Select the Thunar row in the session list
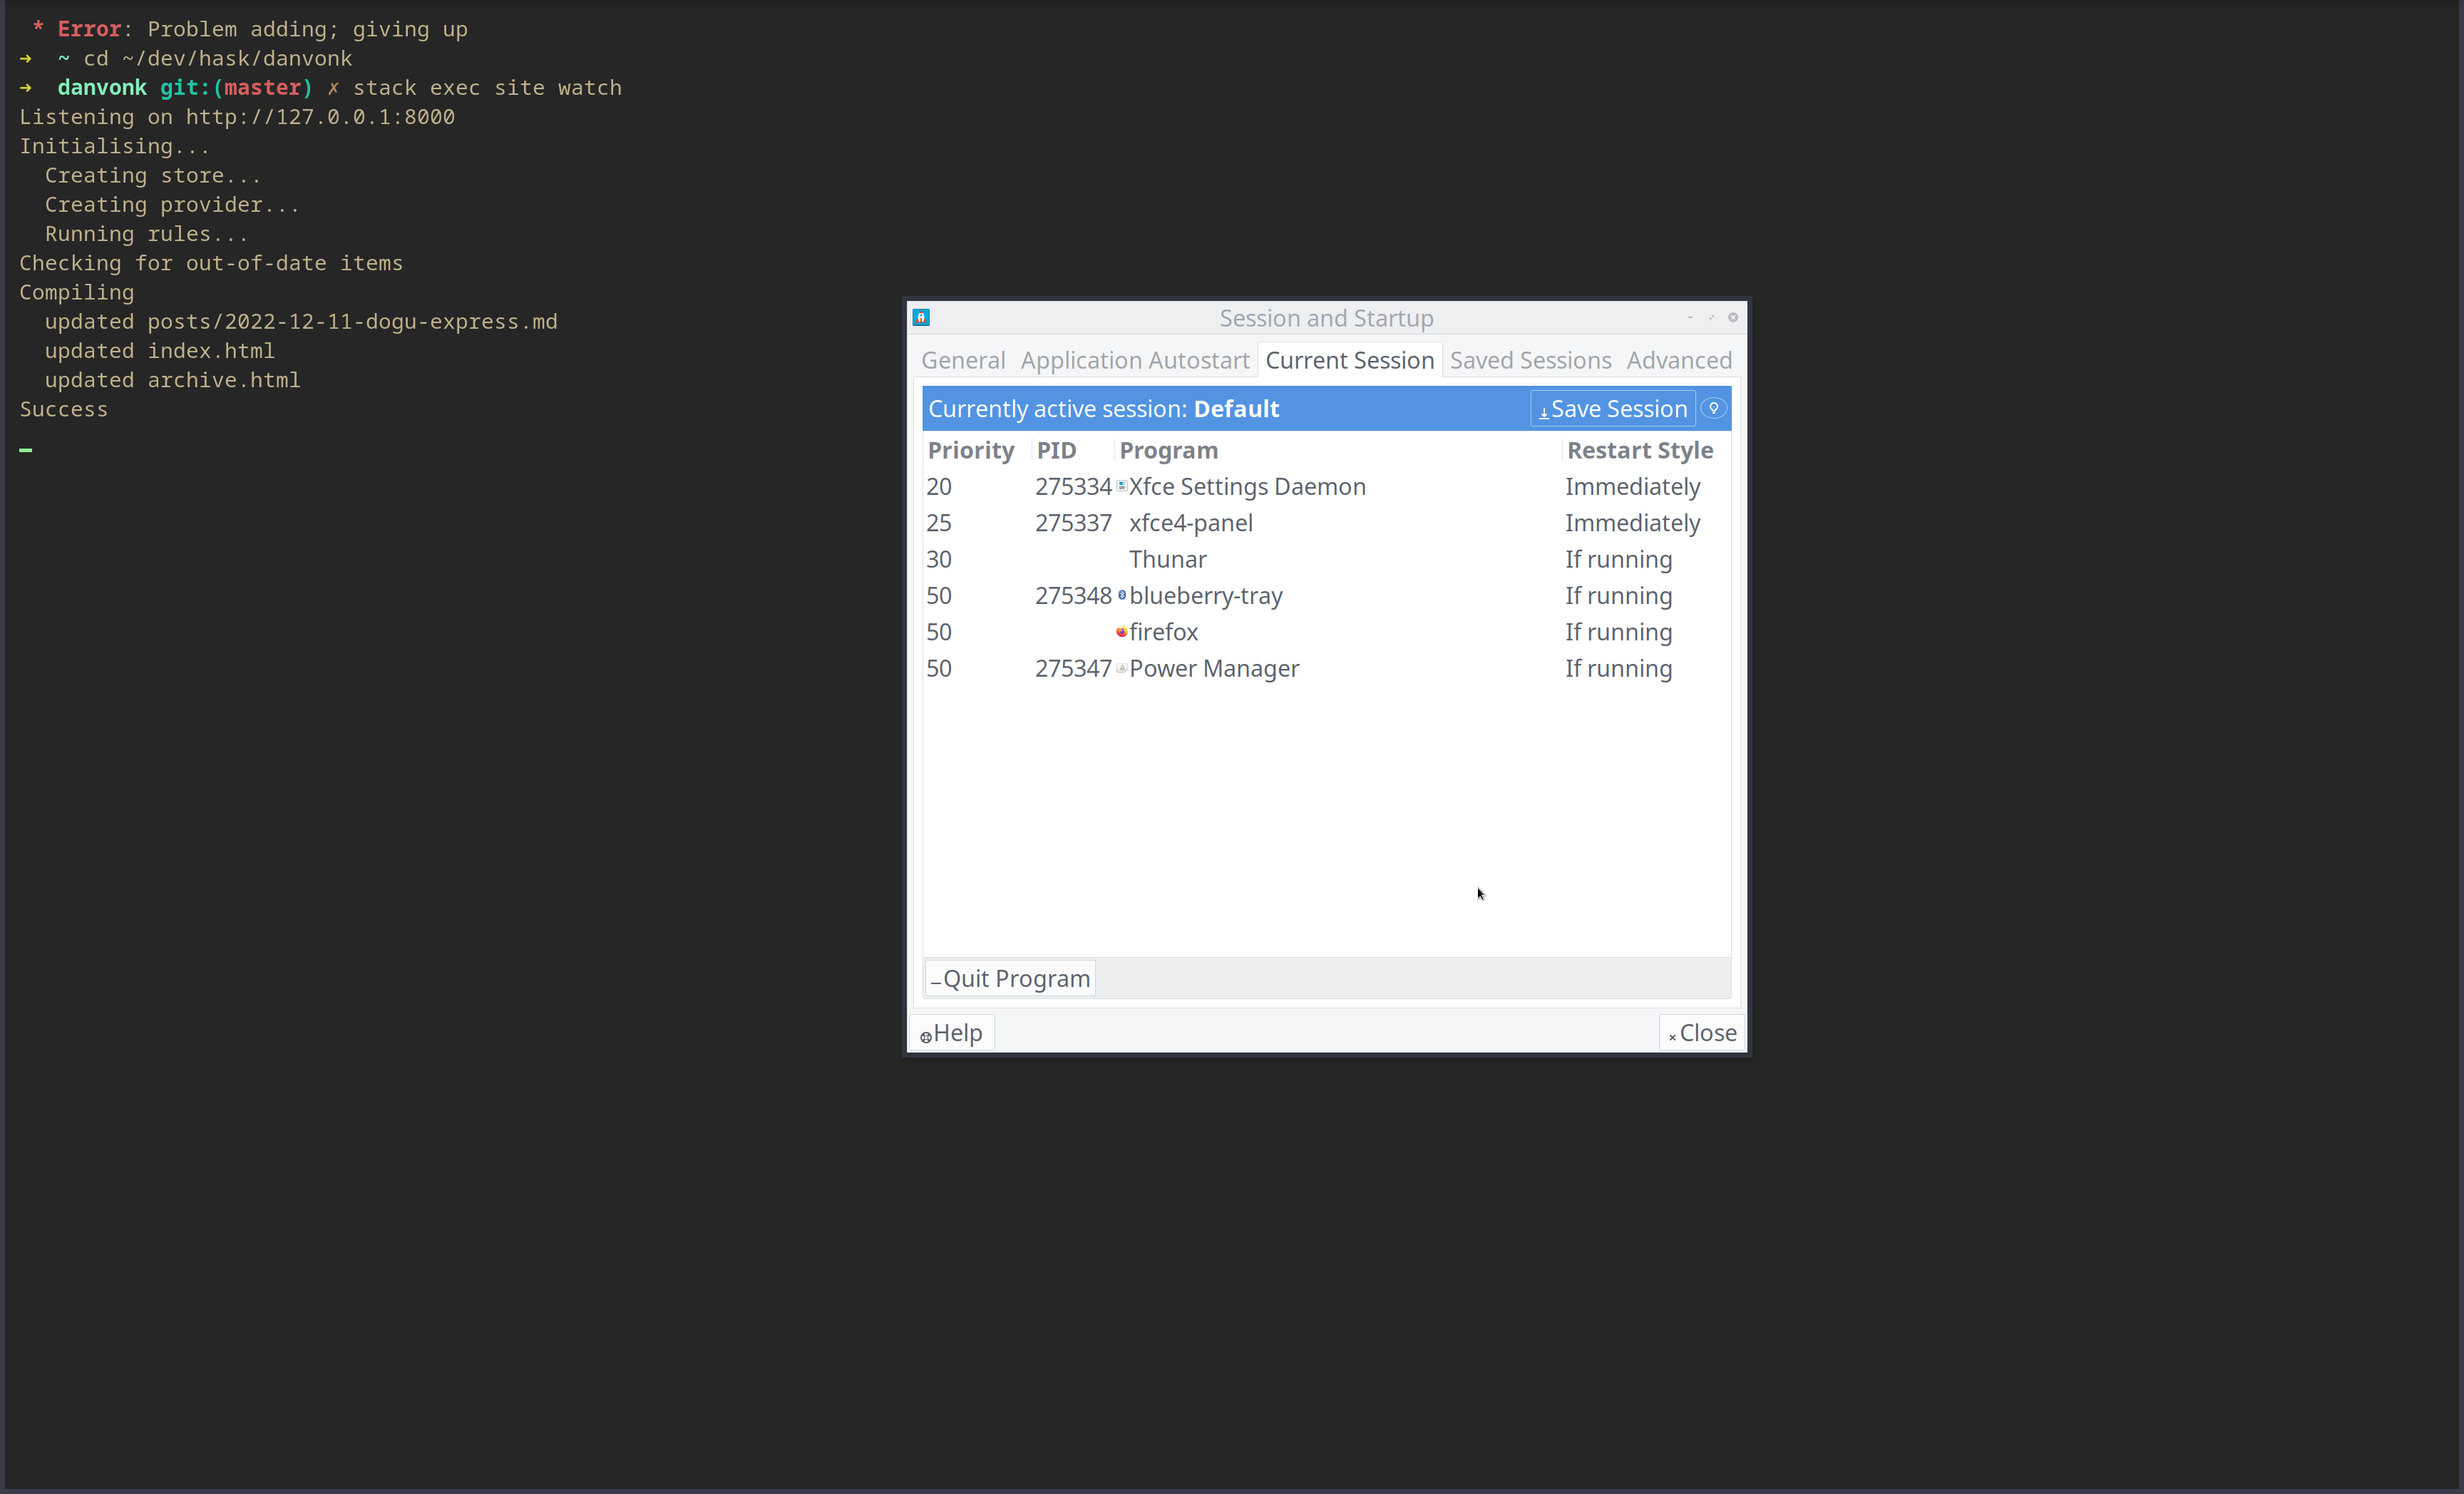This screenshot has width=2464, height=1494. (1167, 559)
